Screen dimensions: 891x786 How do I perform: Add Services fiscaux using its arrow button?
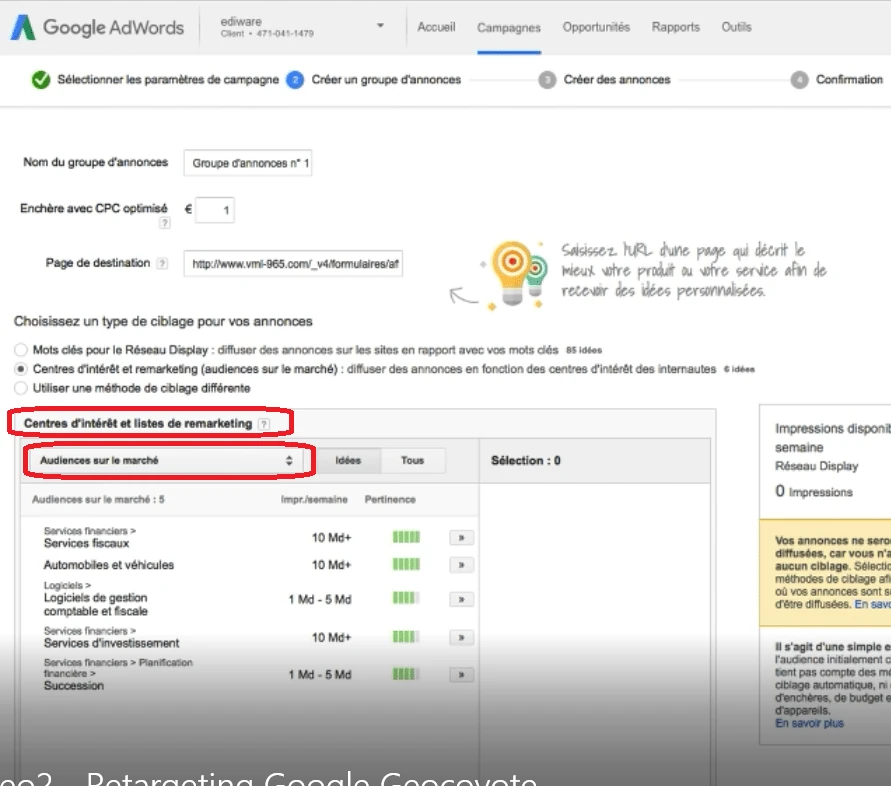(460, 538)
